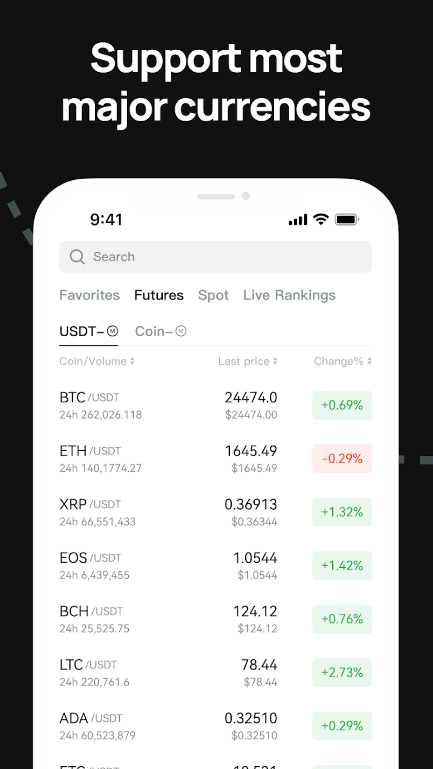The width and height of the screenshot is (433, 769).
Task: Tap the ETH -0.29% change badge
Action: (342, 459)
